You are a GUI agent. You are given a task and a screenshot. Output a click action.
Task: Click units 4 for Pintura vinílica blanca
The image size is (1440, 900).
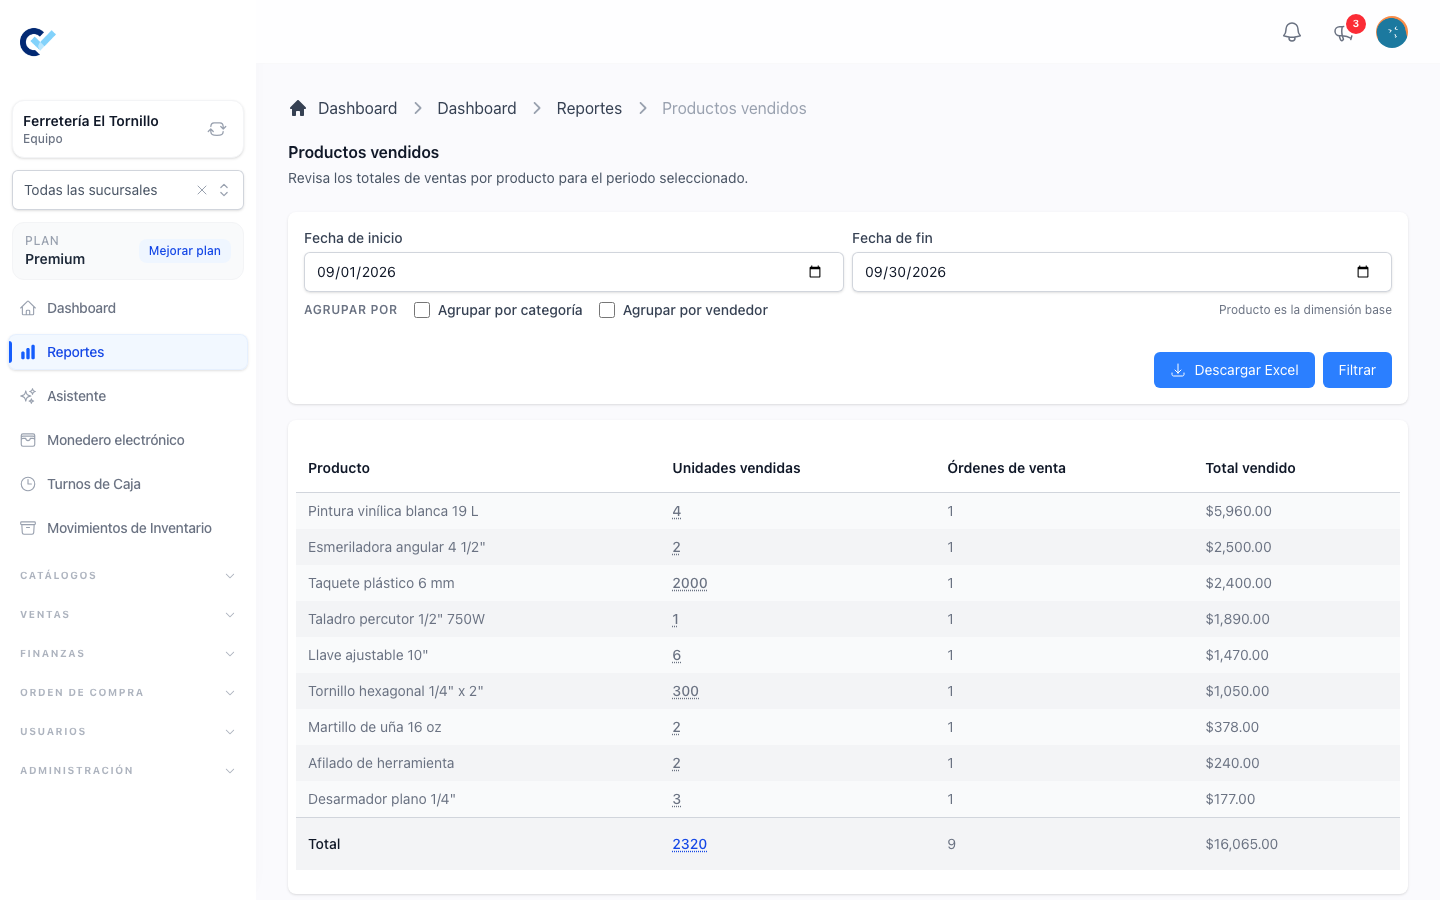point(677,511)
